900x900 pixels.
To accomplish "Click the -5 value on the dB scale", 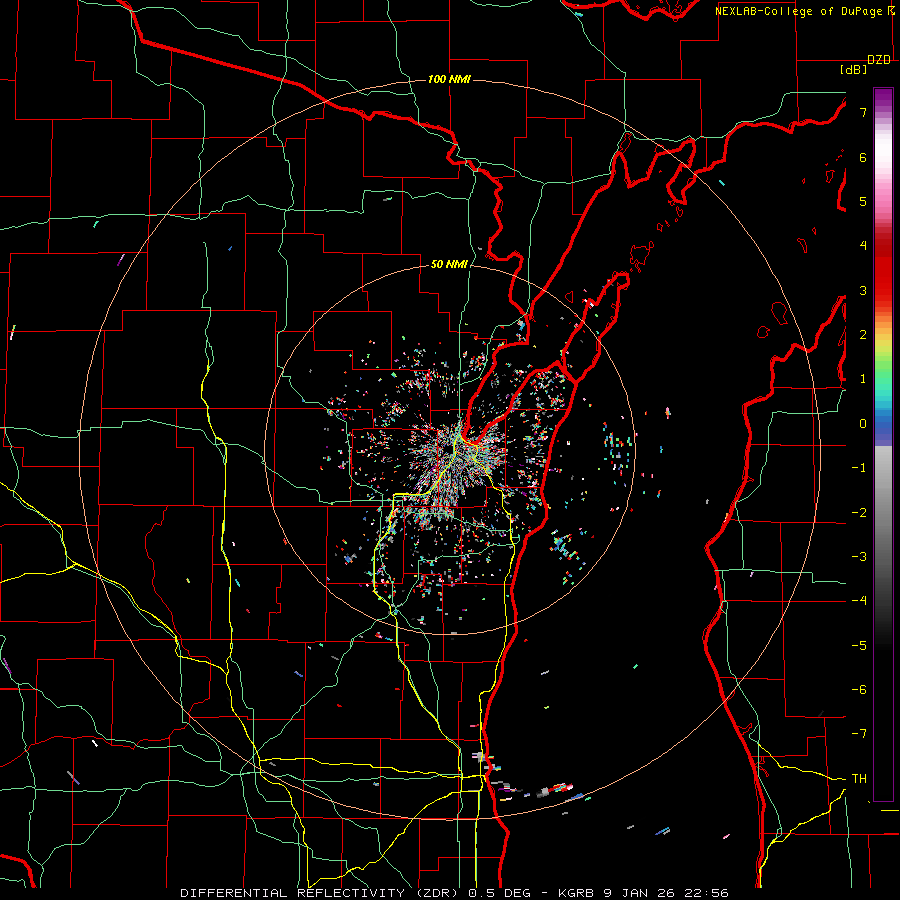I will (859, 646).
